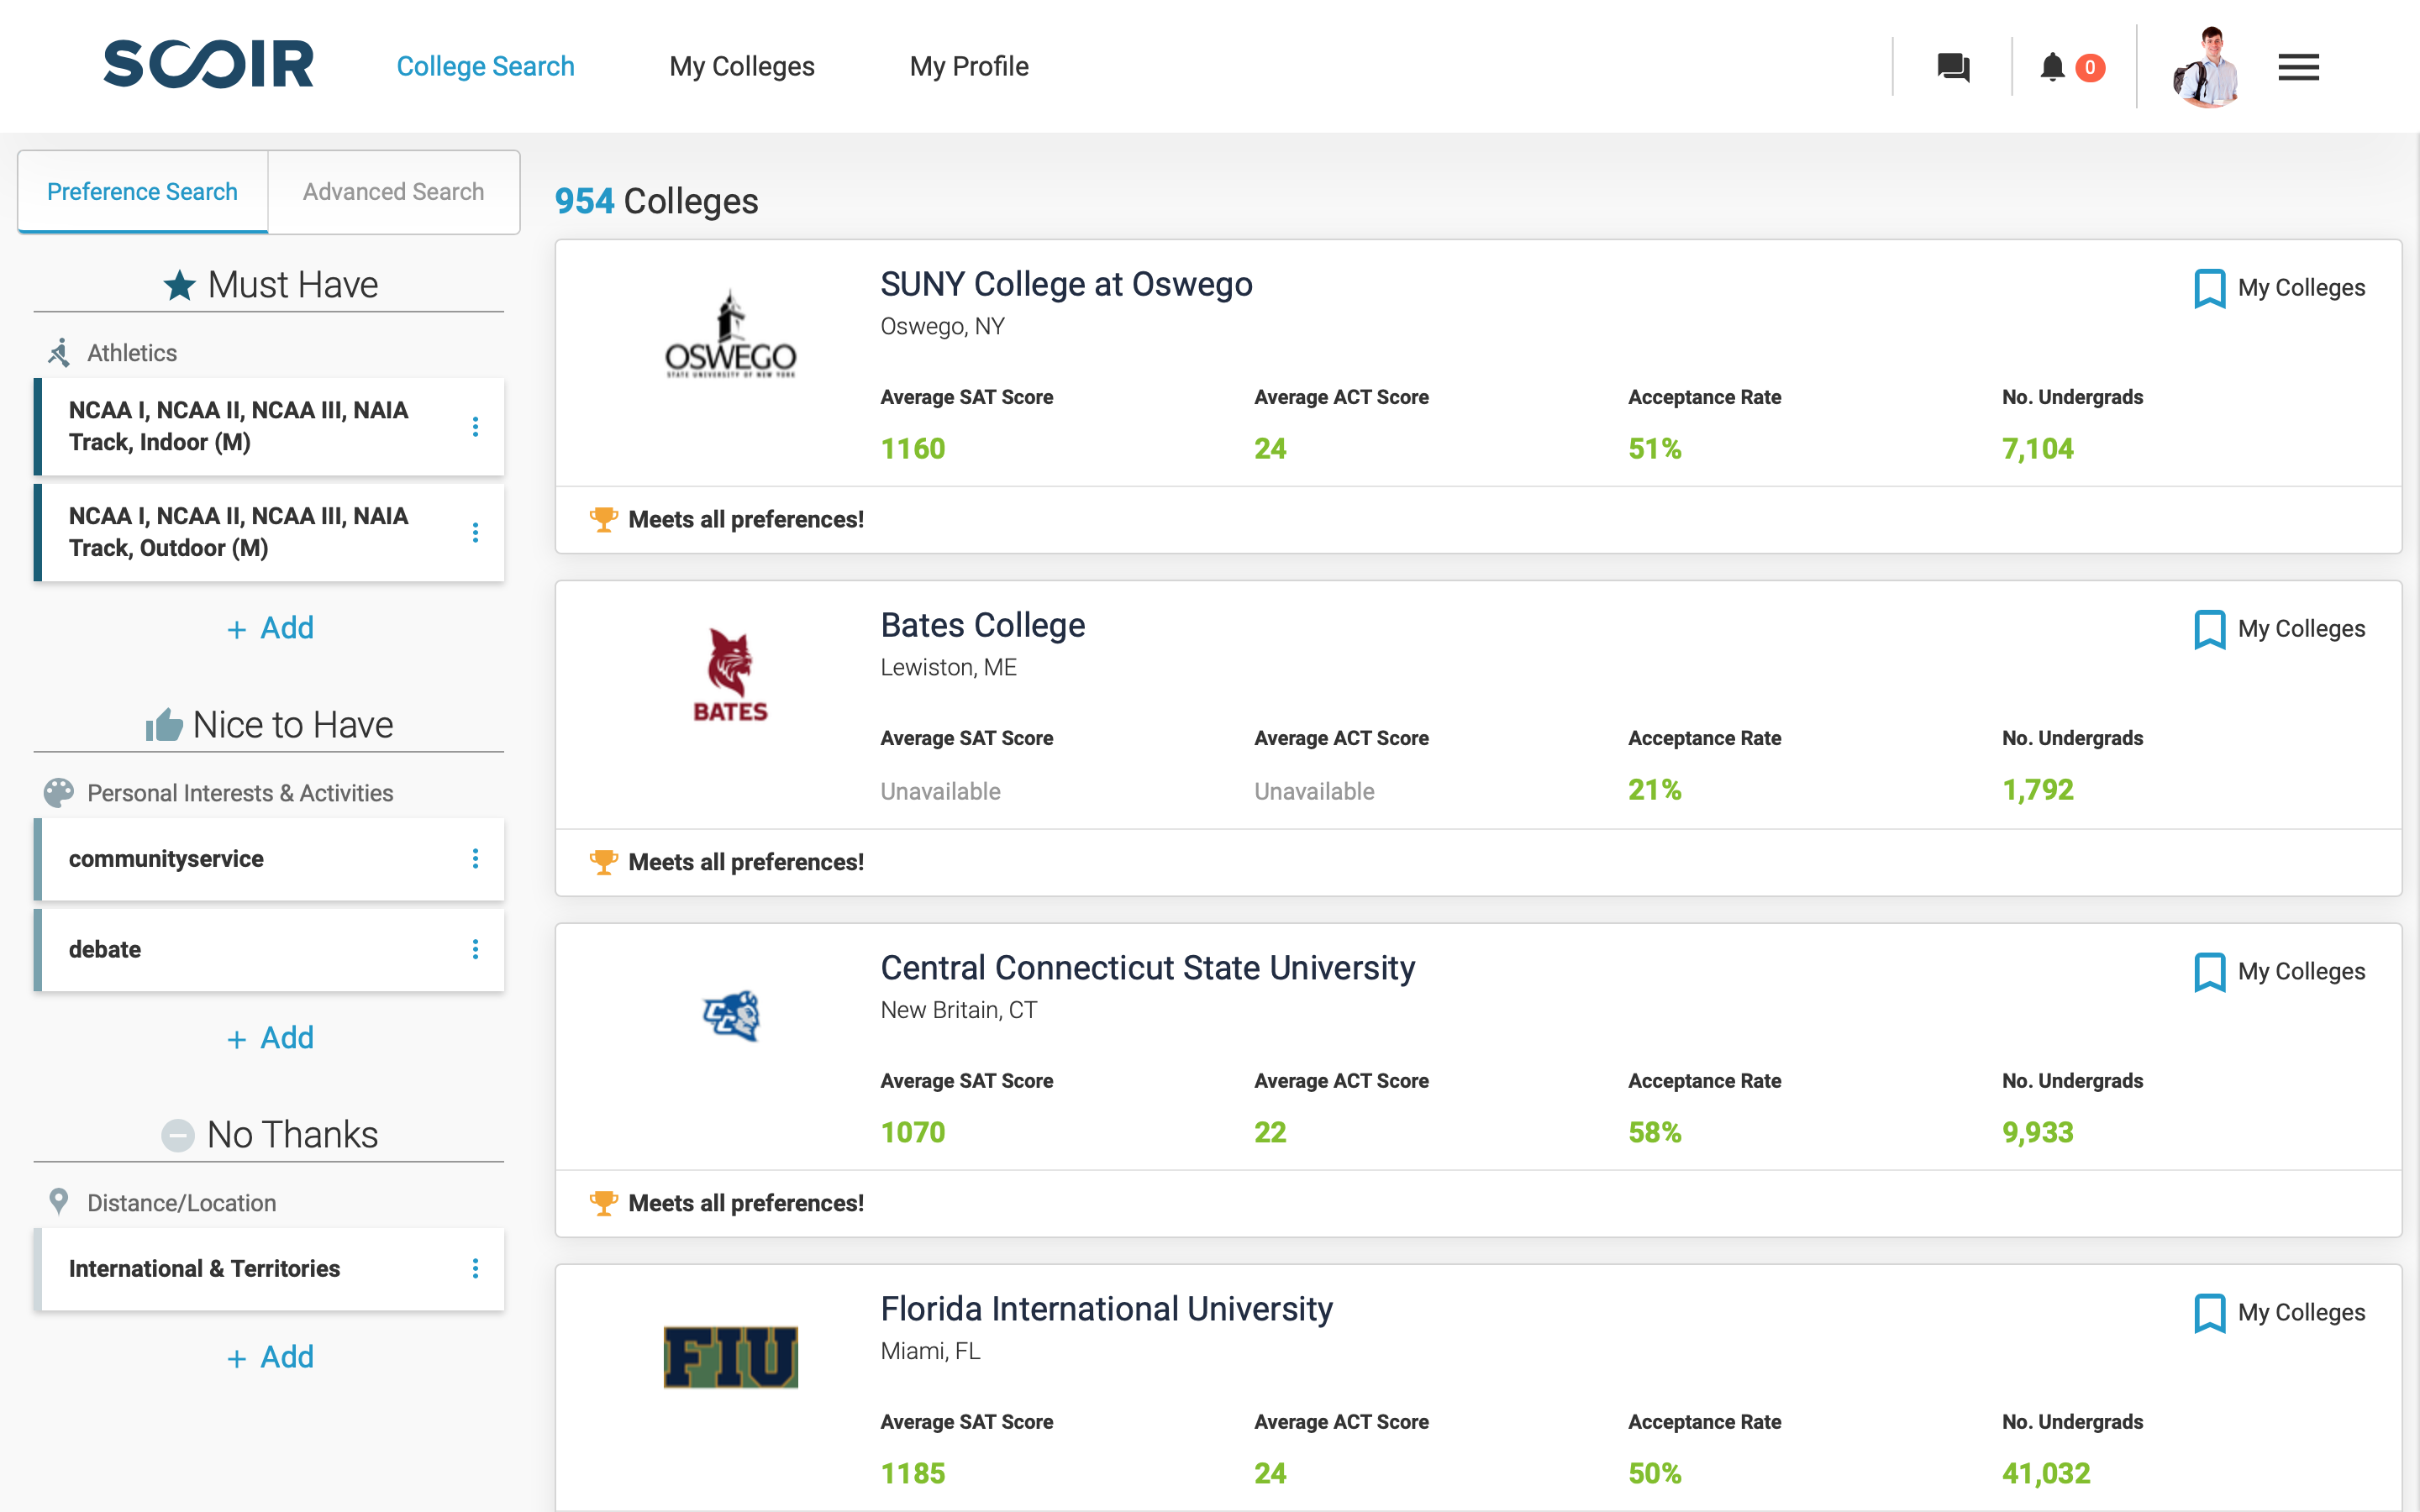Select the debate preference card
Image resolution: width=2420 pixels, height=1512 pixels.
(x=269, y=949)
